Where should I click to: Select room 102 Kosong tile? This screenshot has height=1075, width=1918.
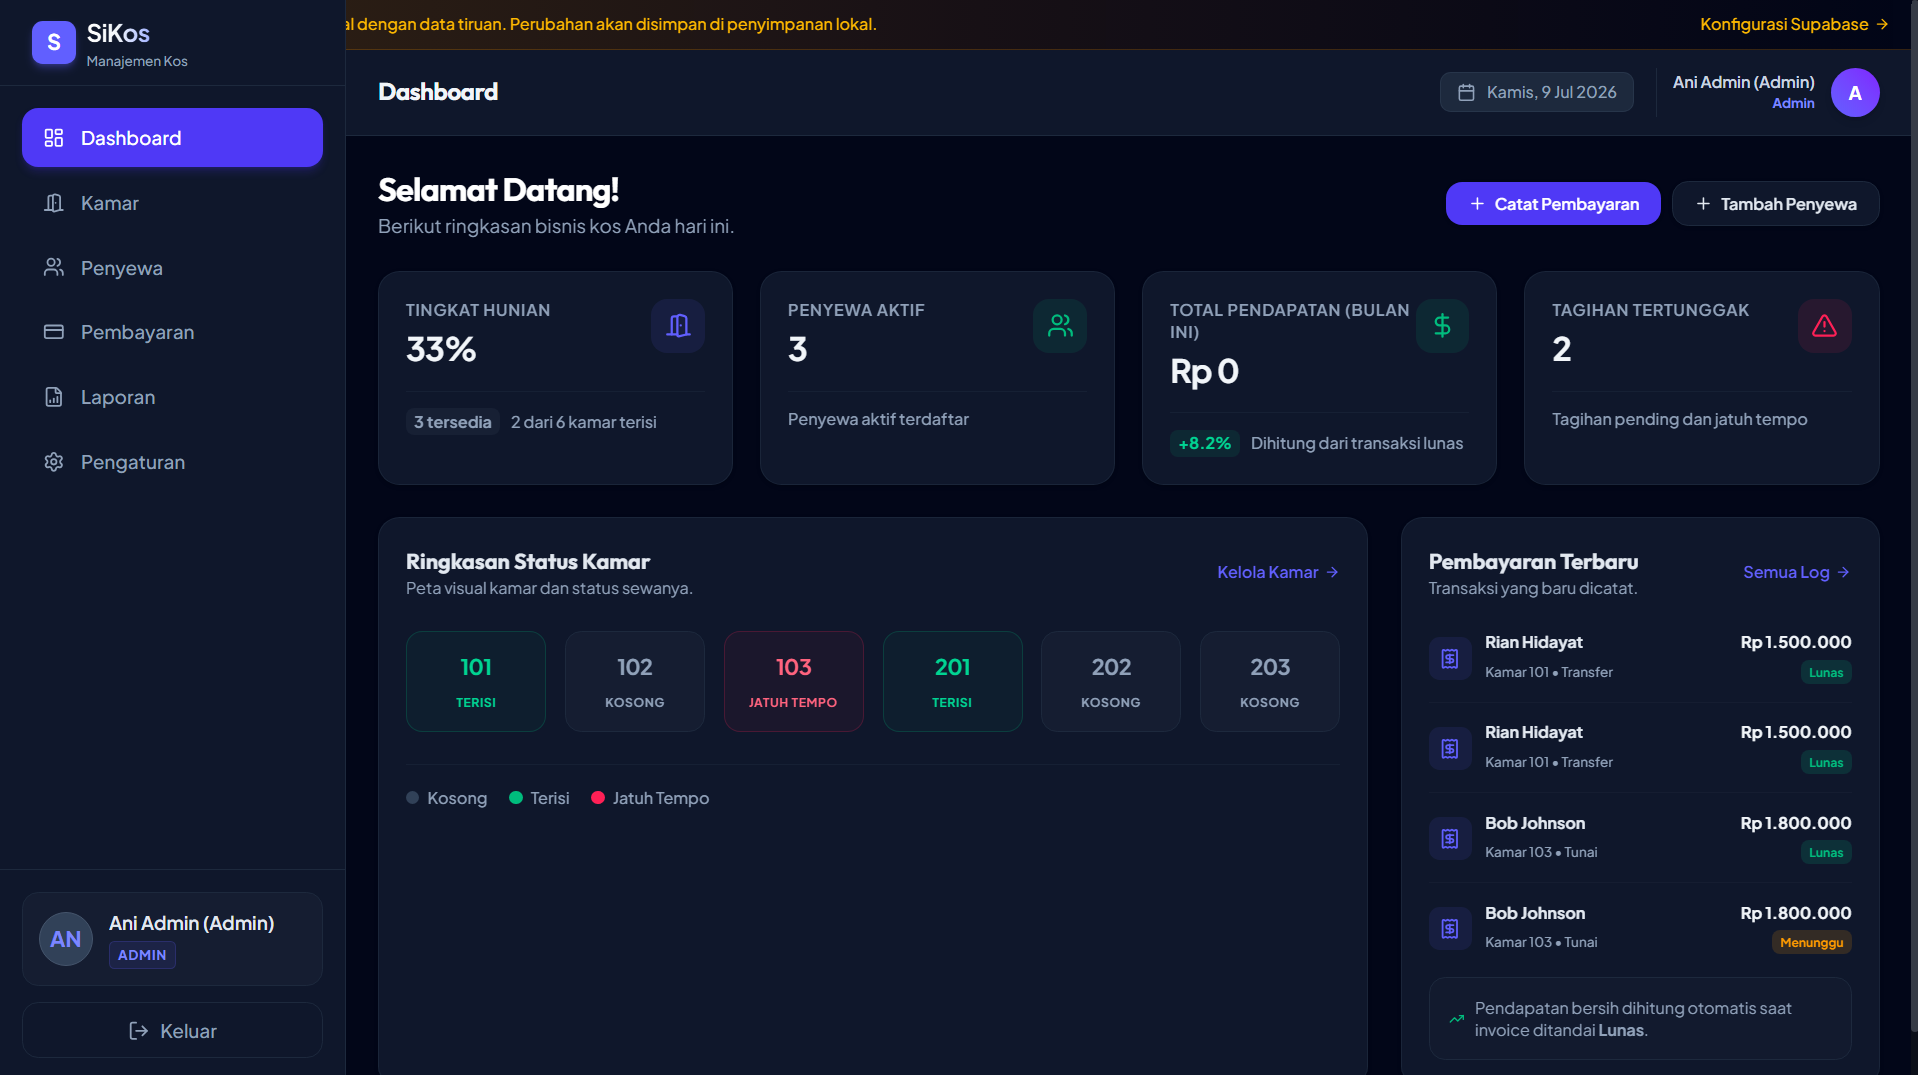[635, 681]
